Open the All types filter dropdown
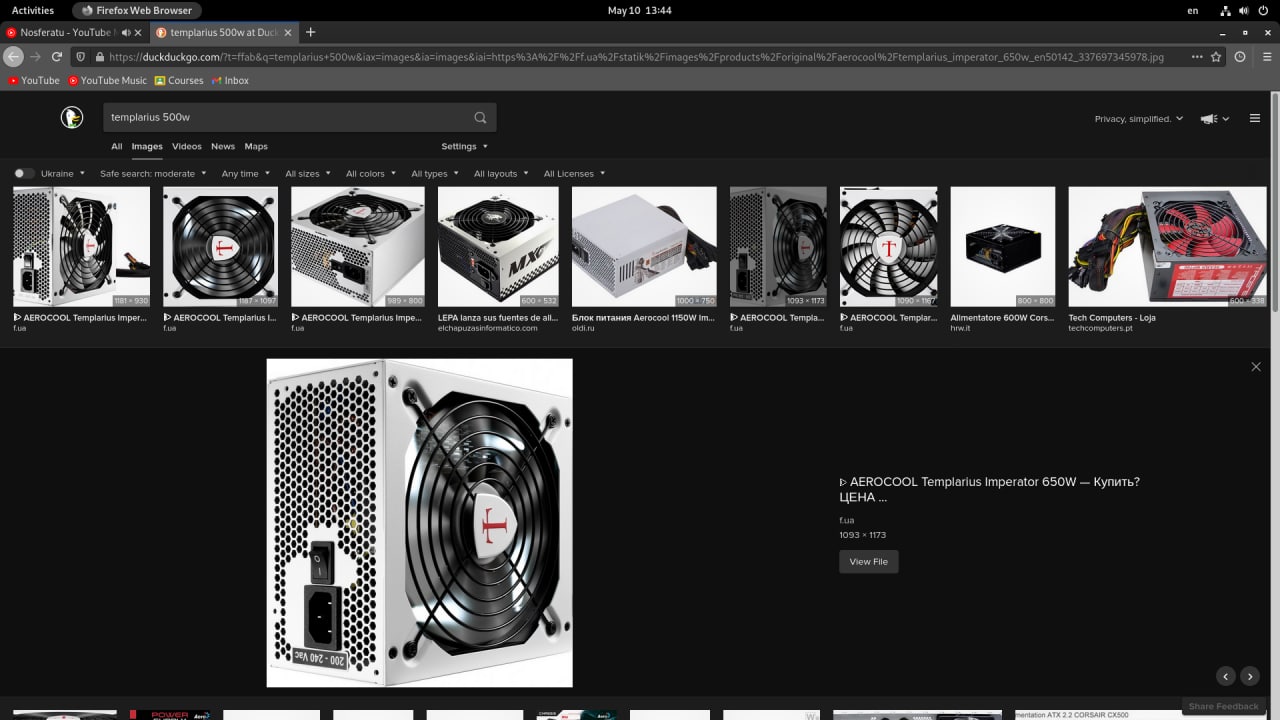This screenshot has width=1280, height=720. pyautogui.click(x=436, y=174)
